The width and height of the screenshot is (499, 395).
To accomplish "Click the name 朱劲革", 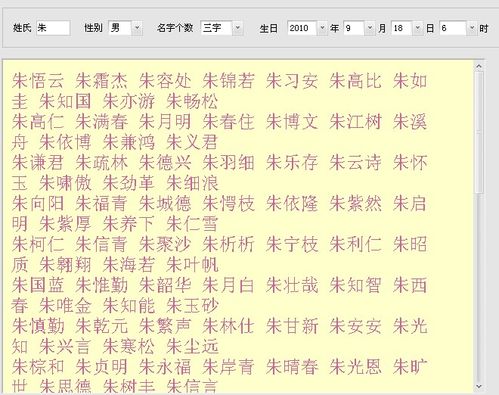I will pyautogui.click(x=129, y=183).
